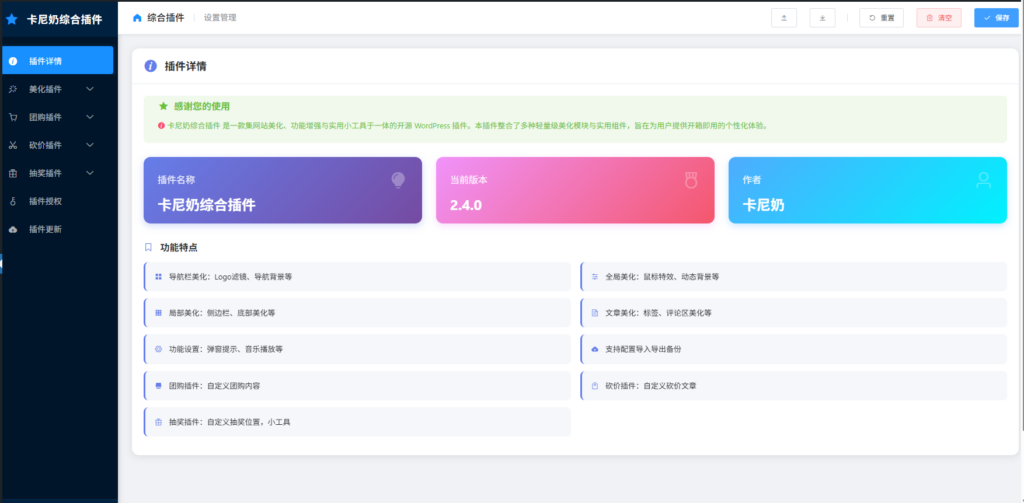This screenshot has width=1024, height=503.
Task: Open 插件更新 in the sidebar
Action: pos(46,229)
